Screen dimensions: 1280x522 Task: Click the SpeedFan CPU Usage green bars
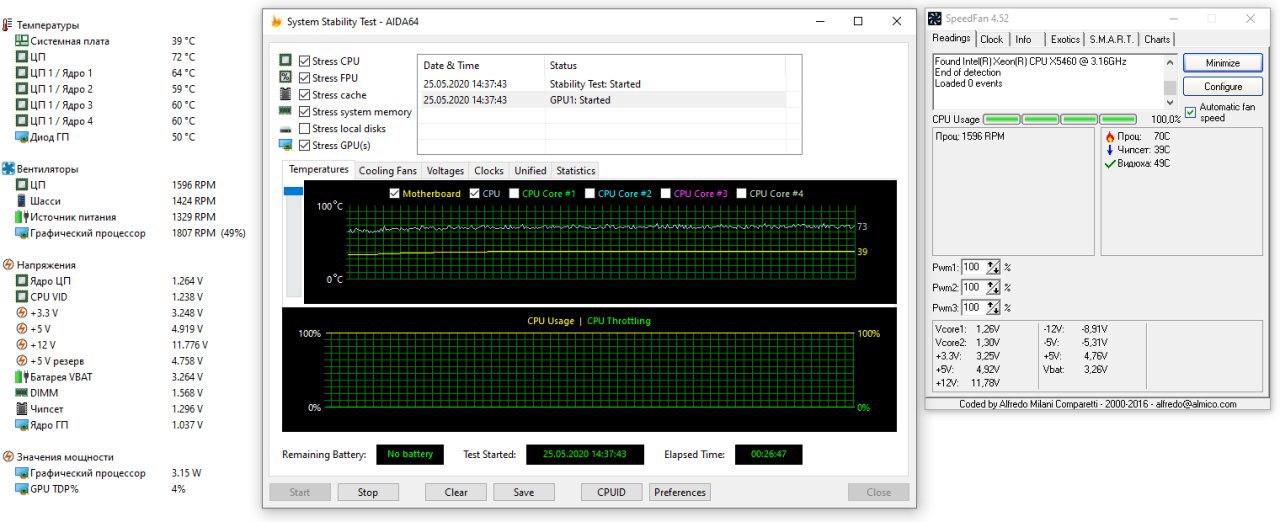click(x=1060, y=119)
